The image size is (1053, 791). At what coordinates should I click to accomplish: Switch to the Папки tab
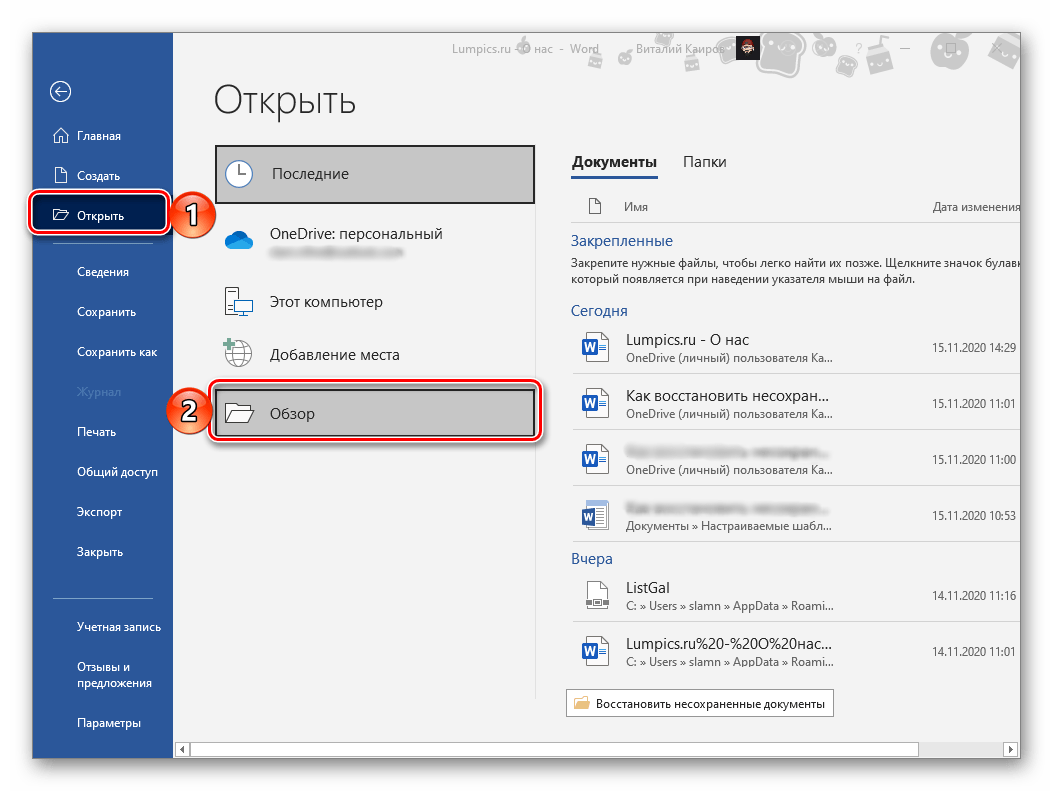click(x=704, y=162)
